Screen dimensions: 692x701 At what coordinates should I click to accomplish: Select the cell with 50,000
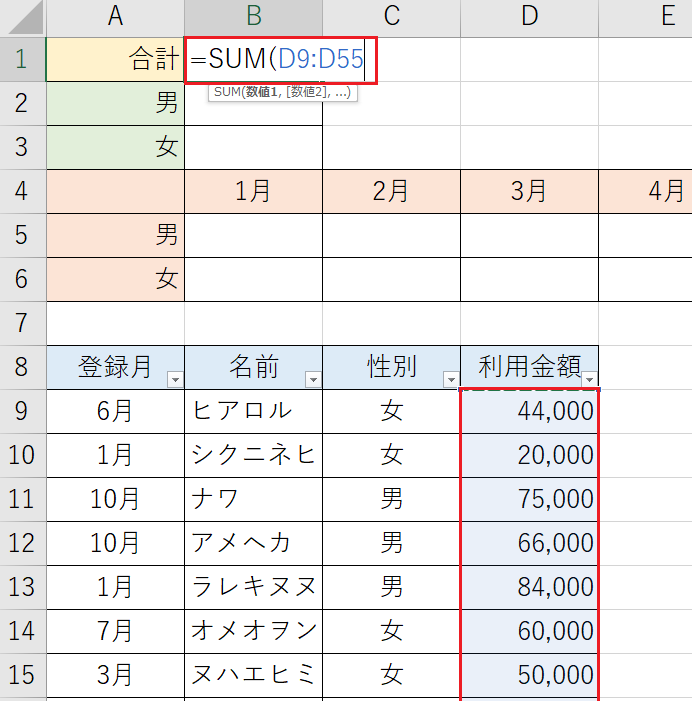pyautogui.click(x=530, y=675)
